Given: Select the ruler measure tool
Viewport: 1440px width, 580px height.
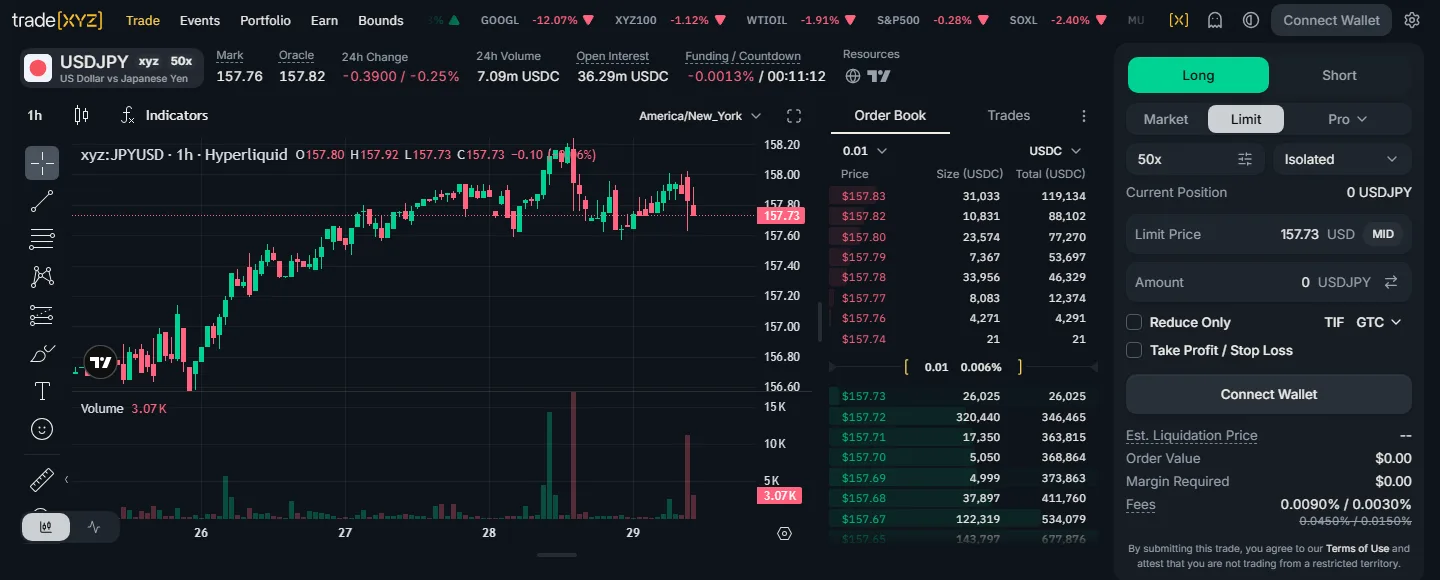Looking at the screenshot, I should coord(42,480).
